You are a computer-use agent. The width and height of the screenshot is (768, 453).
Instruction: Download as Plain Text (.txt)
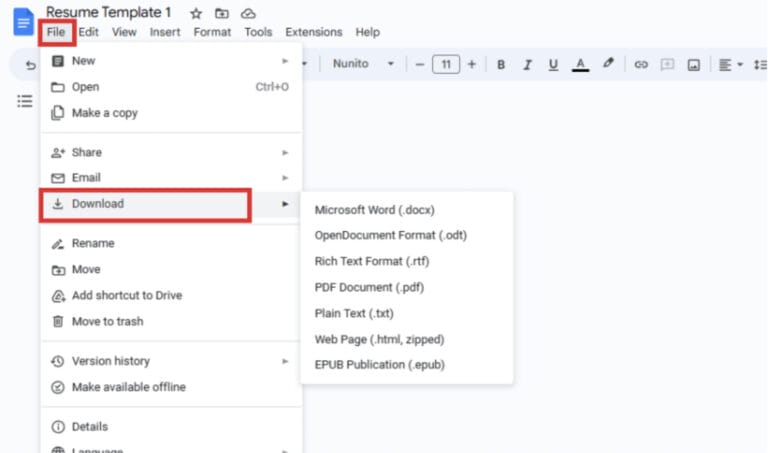point(407,313)
